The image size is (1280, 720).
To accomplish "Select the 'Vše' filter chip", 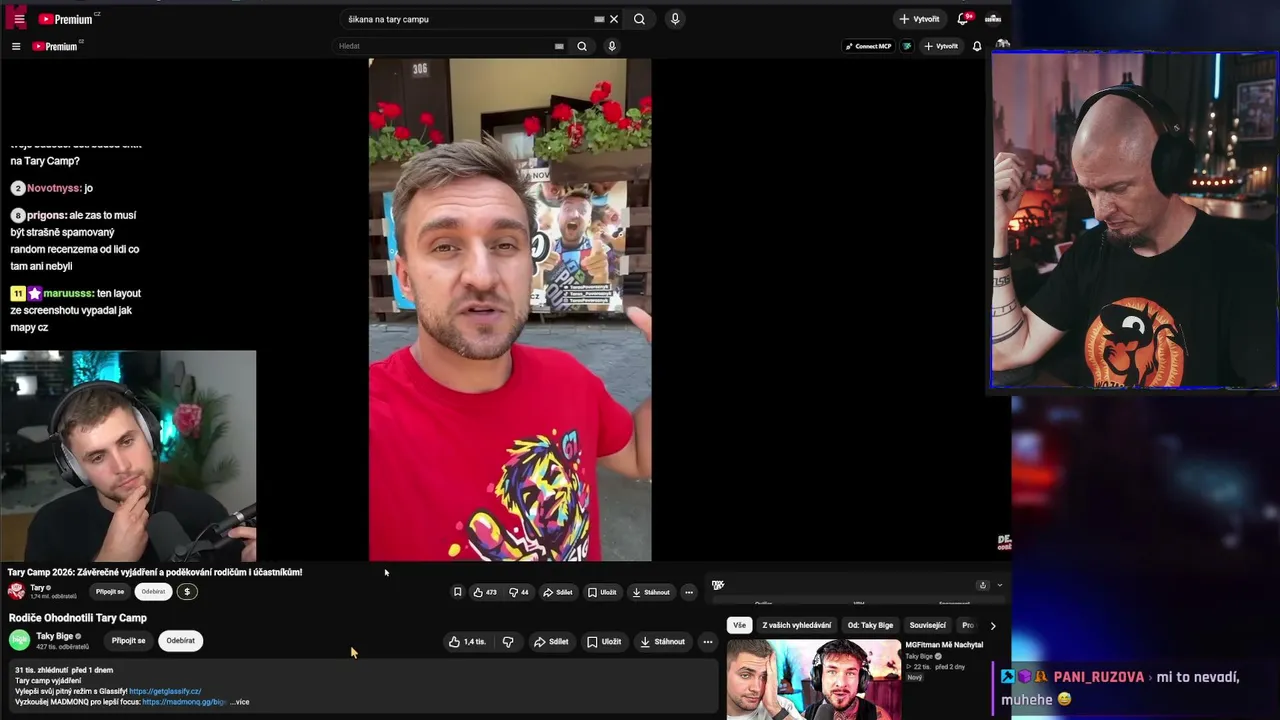I will click(739, 625).
